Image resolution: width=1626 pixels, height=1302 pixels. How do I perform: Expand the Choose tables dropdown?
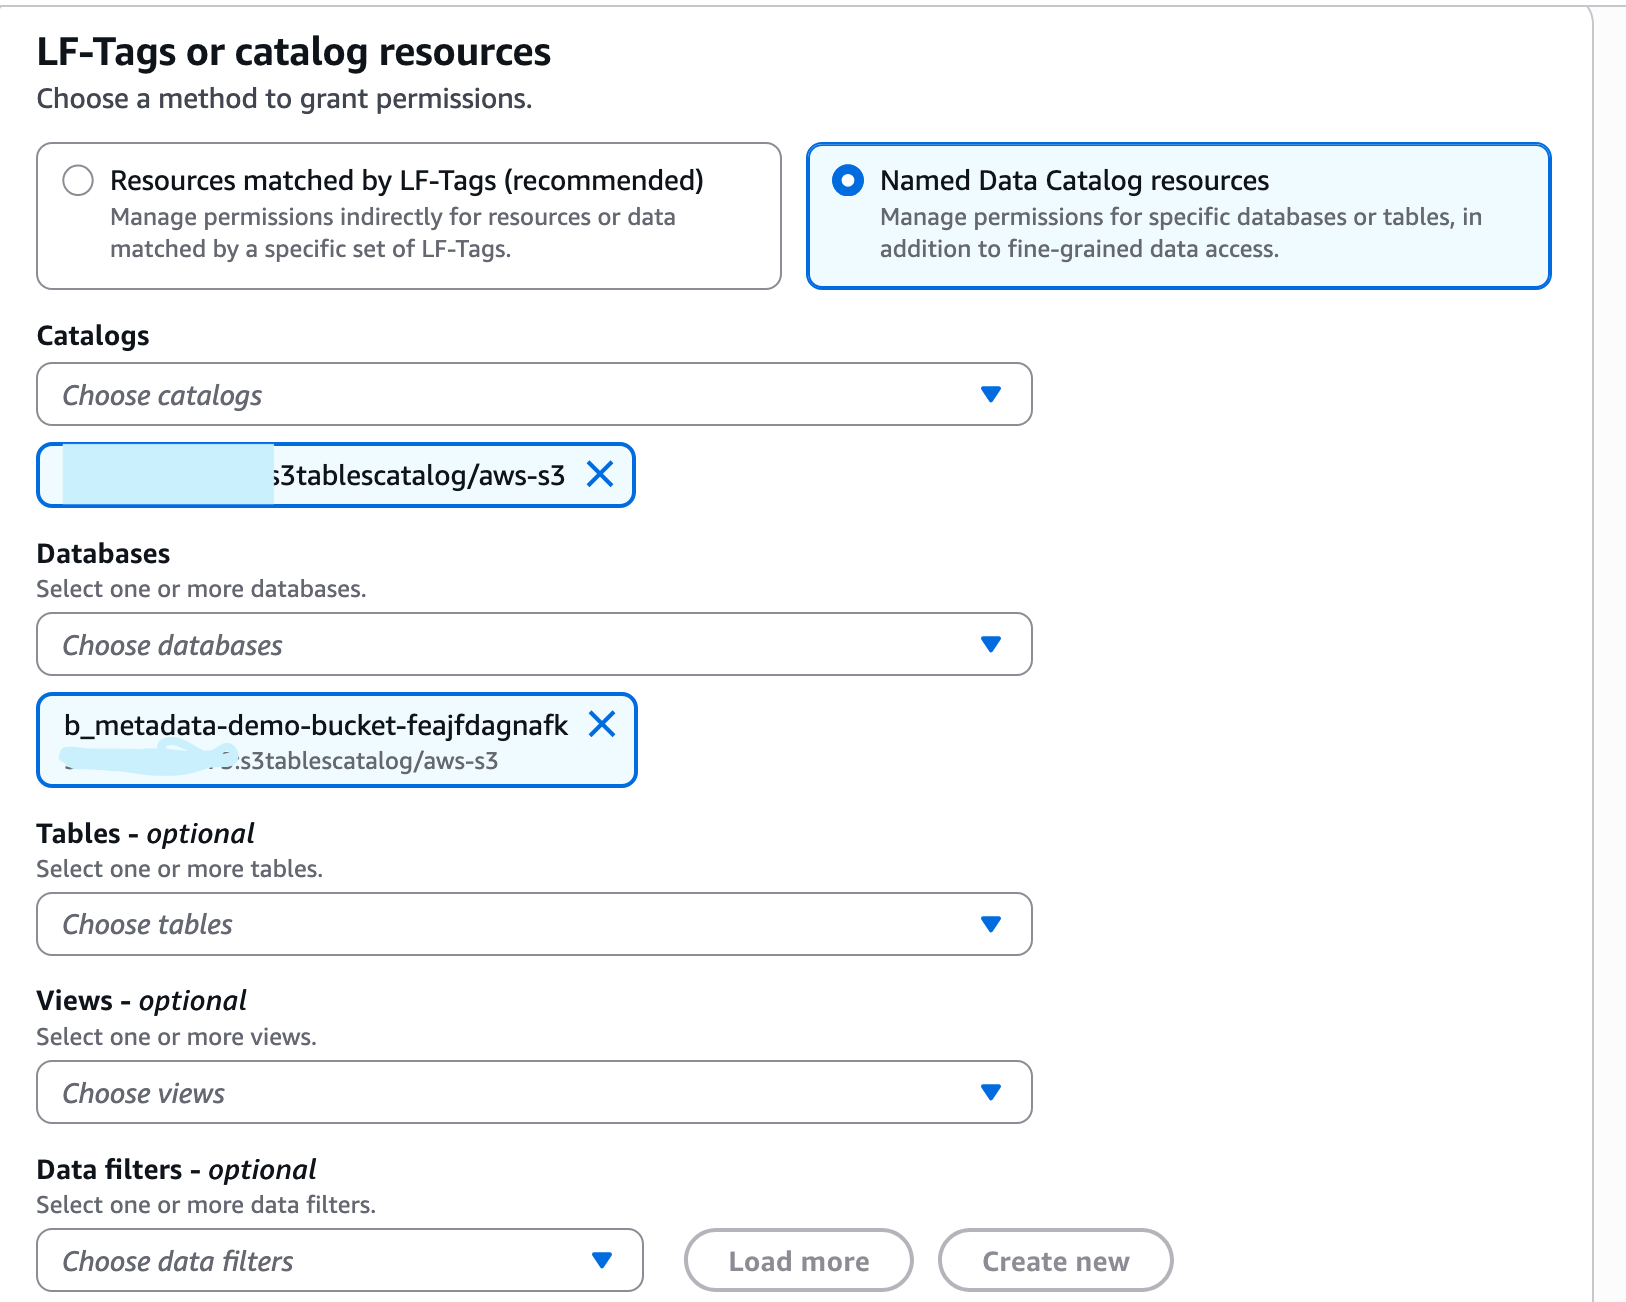pyautogui.click(x=500, y=925)
